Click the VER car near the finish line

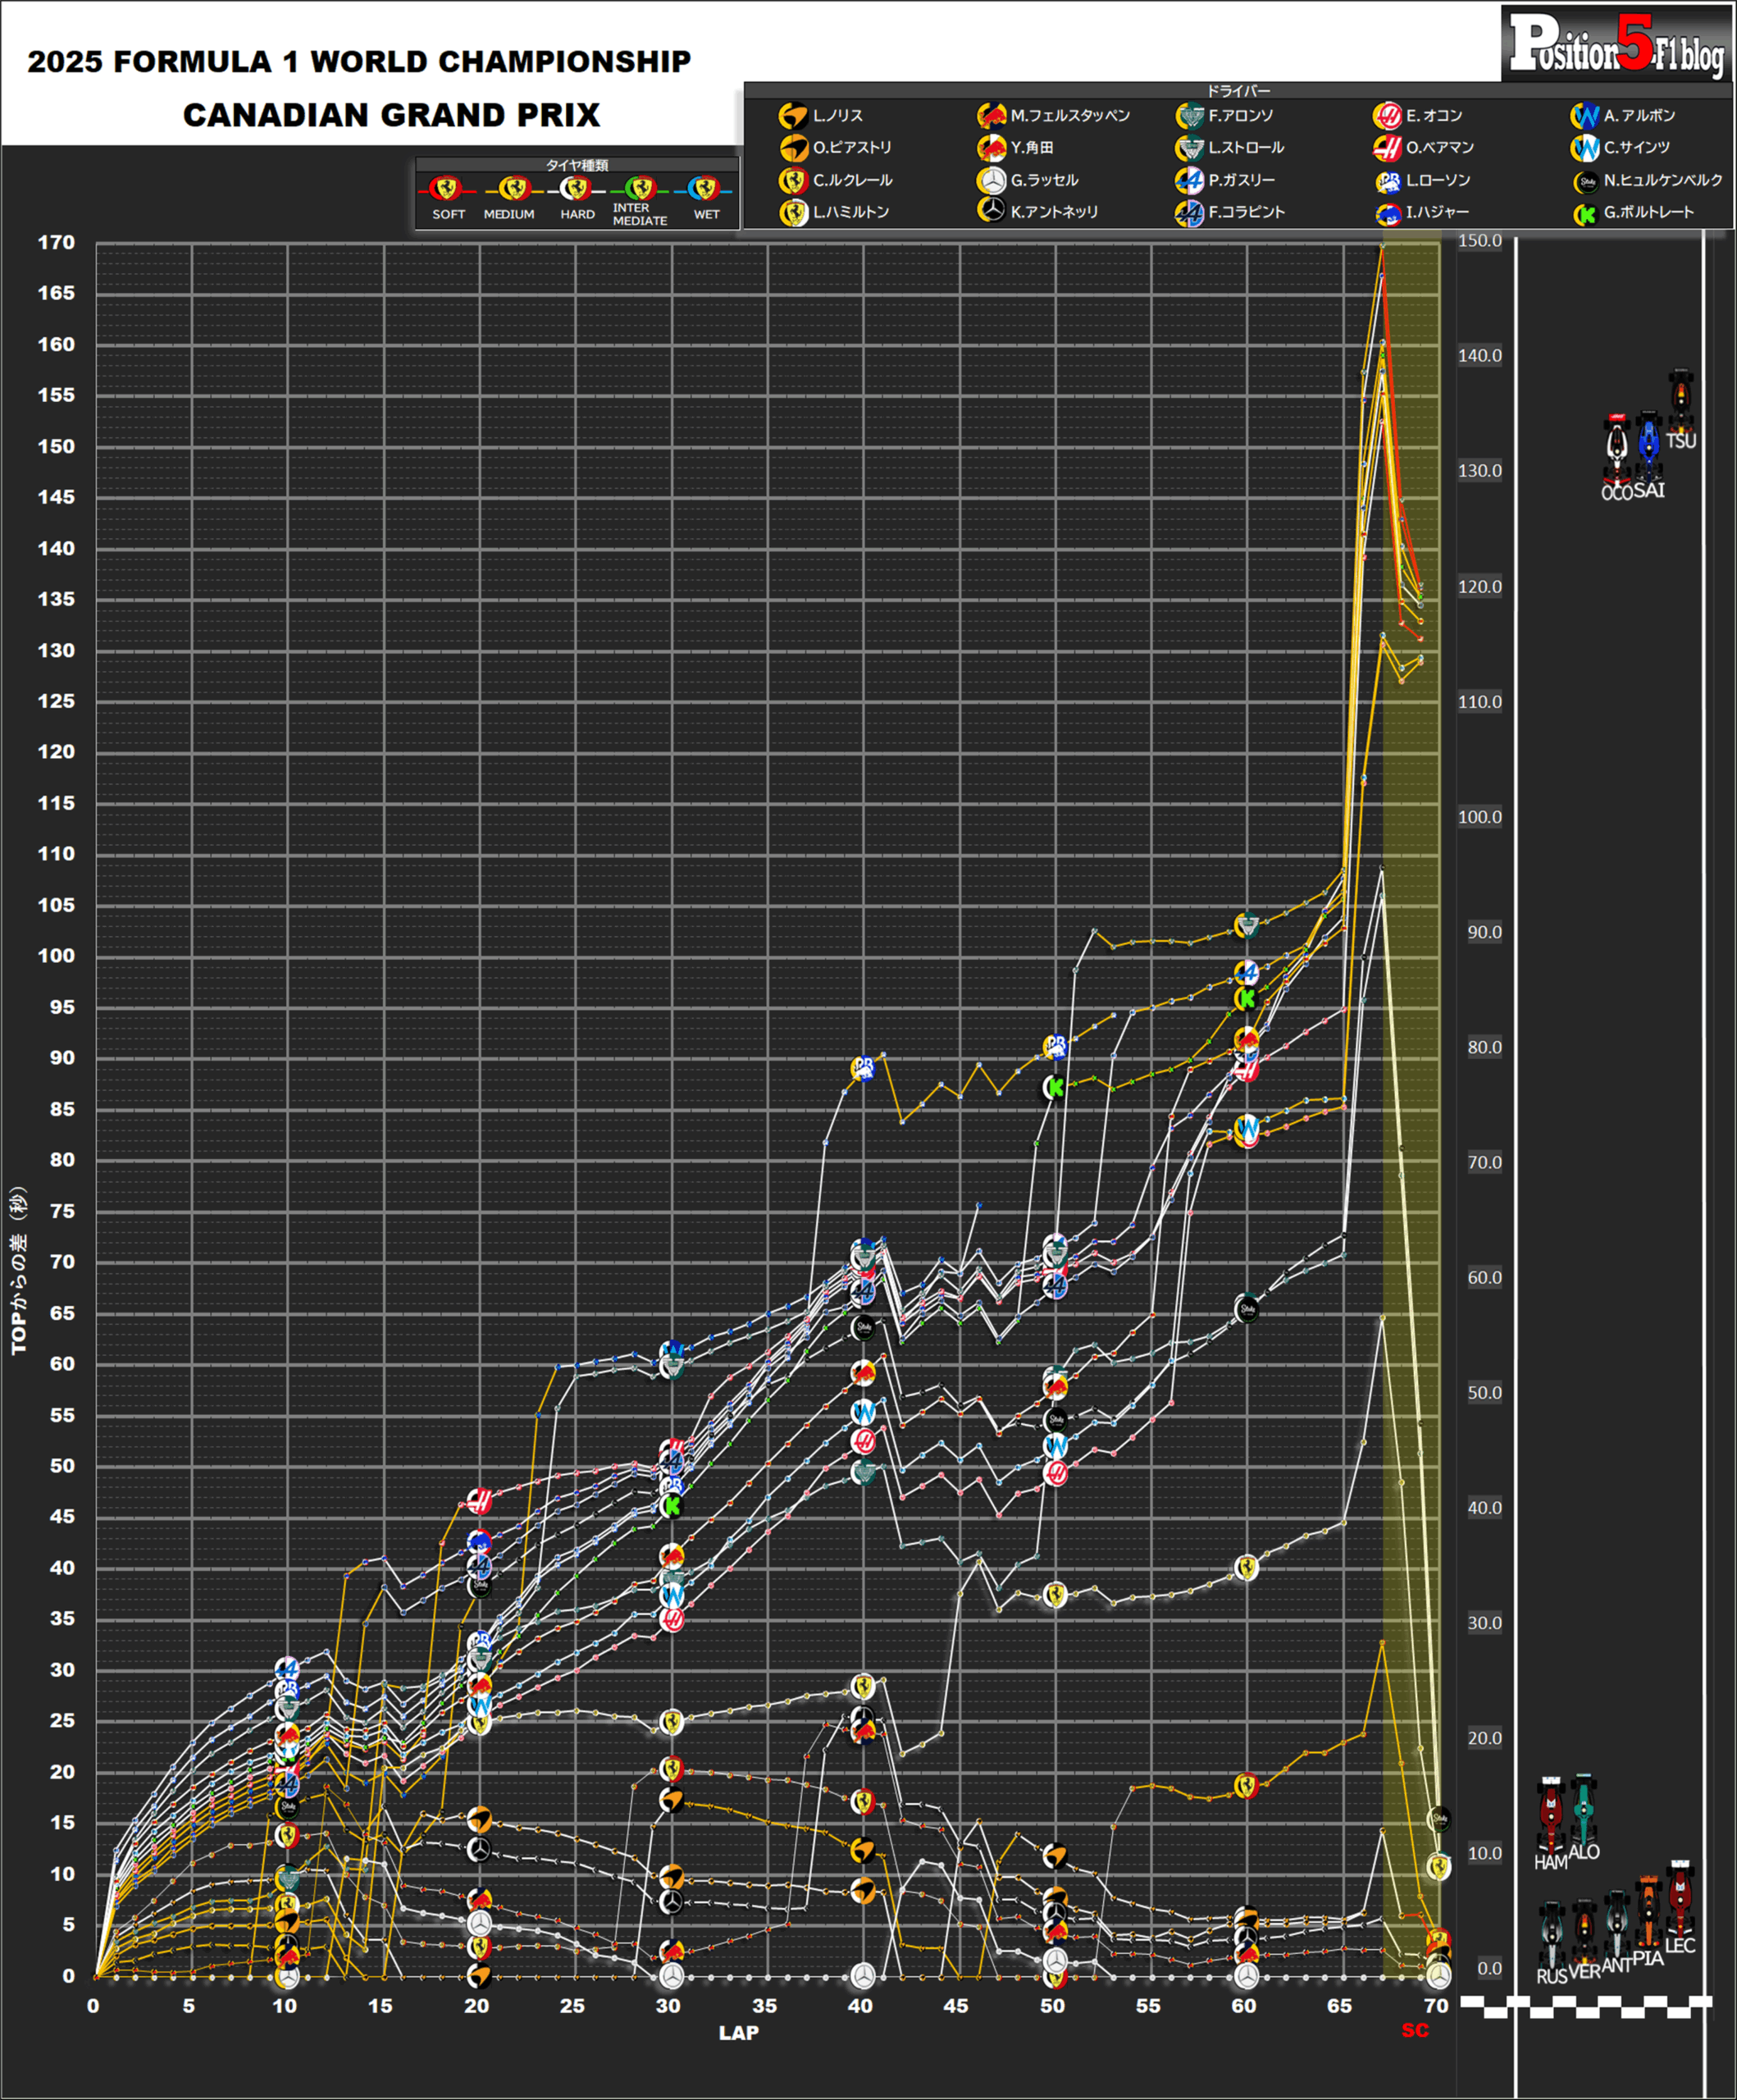pyautogui.click(x=1584, y=1933)
